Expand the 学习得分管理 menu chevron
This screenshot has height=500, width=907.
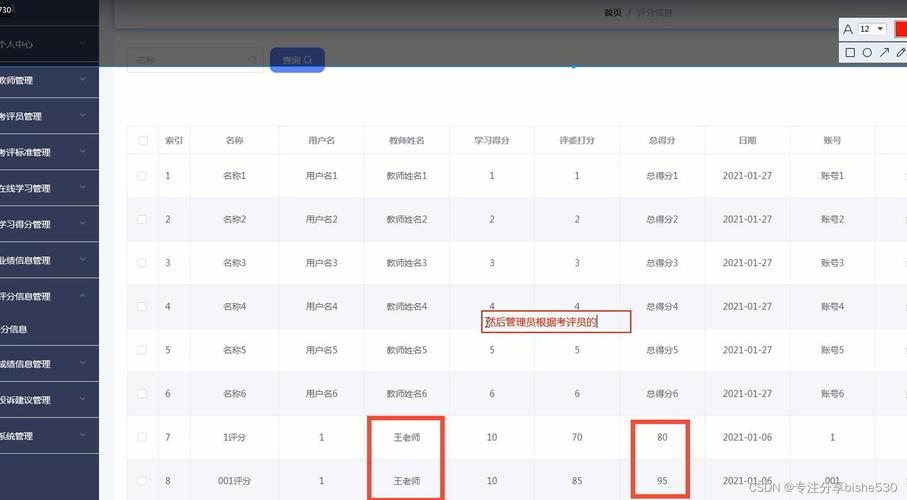pyautogui.click(x=83, y=223)
